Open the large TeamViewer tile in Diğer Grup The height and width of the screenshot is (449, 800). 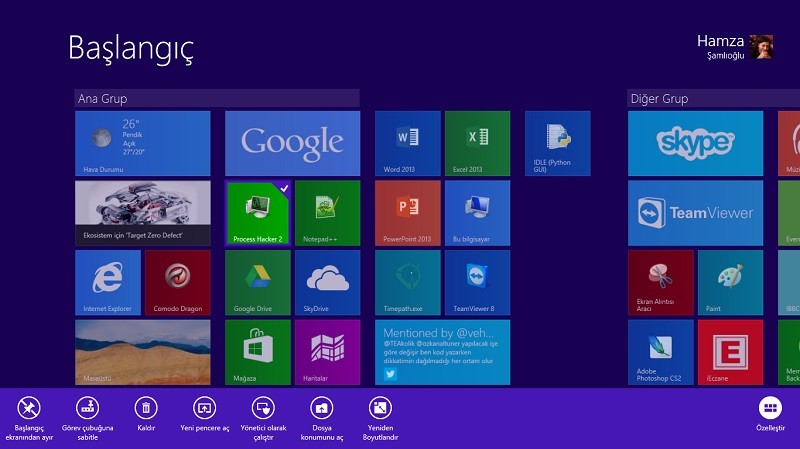point(695,213)
